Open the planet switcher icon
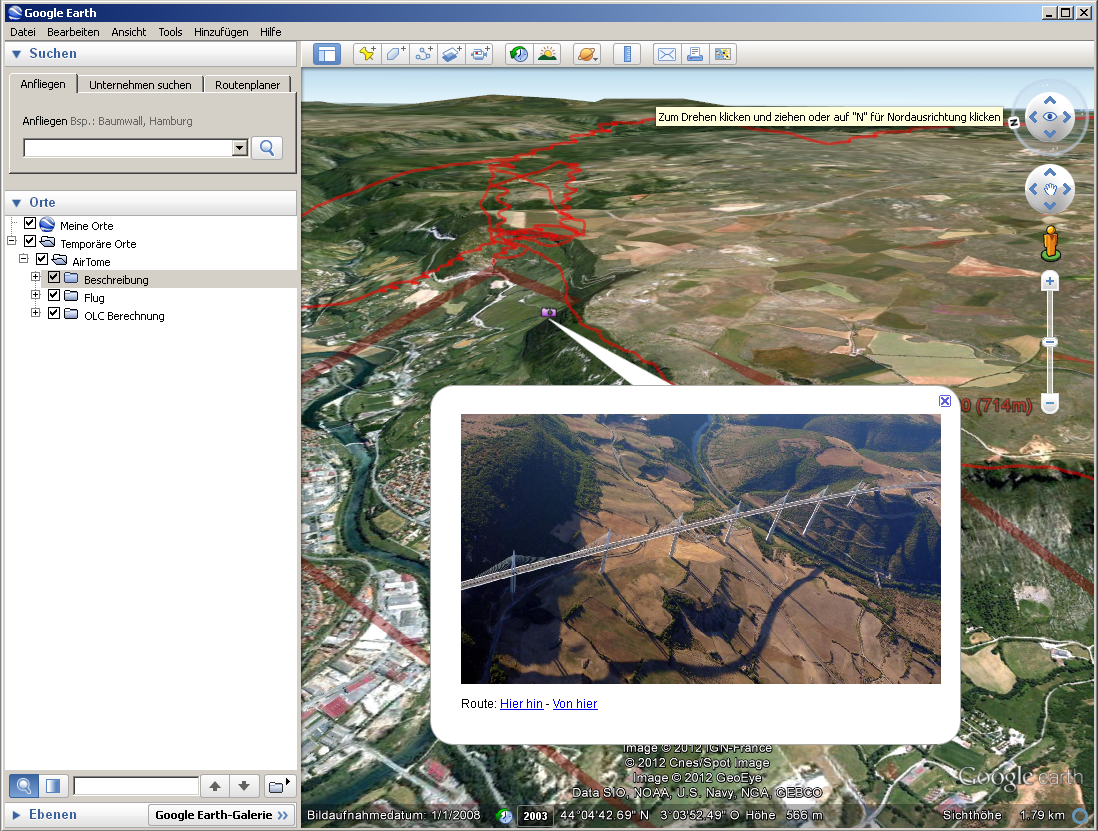 click(587, 54)
